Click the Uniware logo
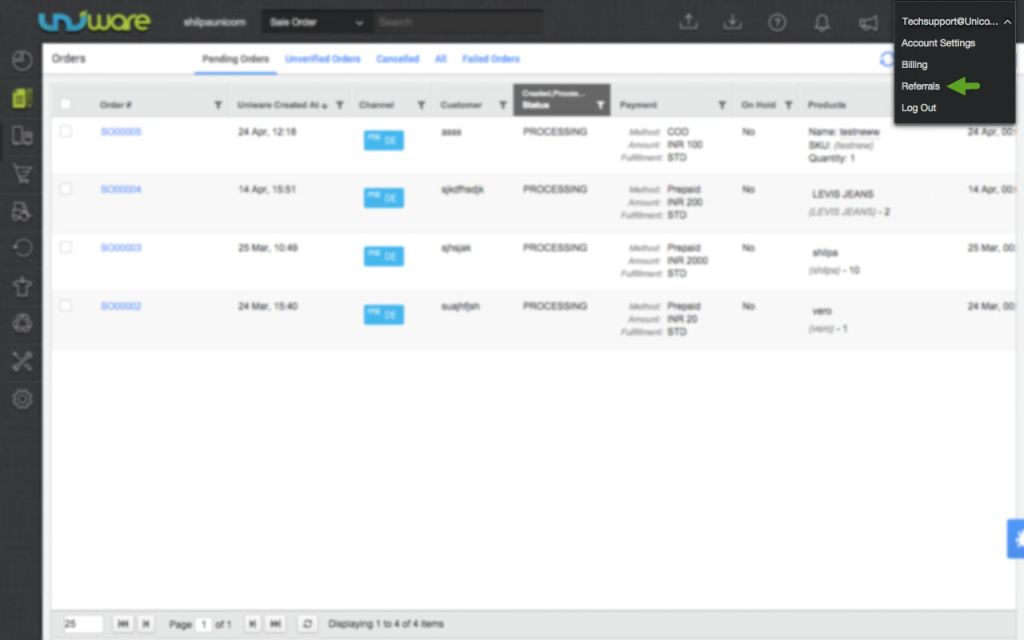This screenshot has height=640, width=1024. coord(94,22)
